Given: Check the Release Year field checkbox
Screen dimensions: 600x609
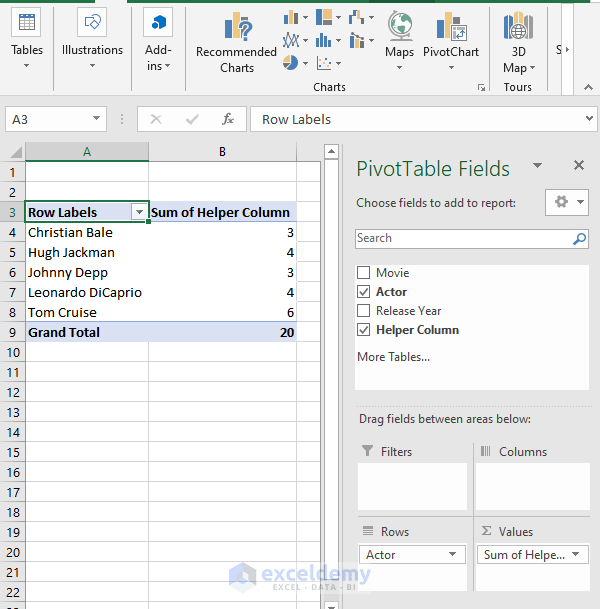Looking at the screenshot, I should coord(363,311).
